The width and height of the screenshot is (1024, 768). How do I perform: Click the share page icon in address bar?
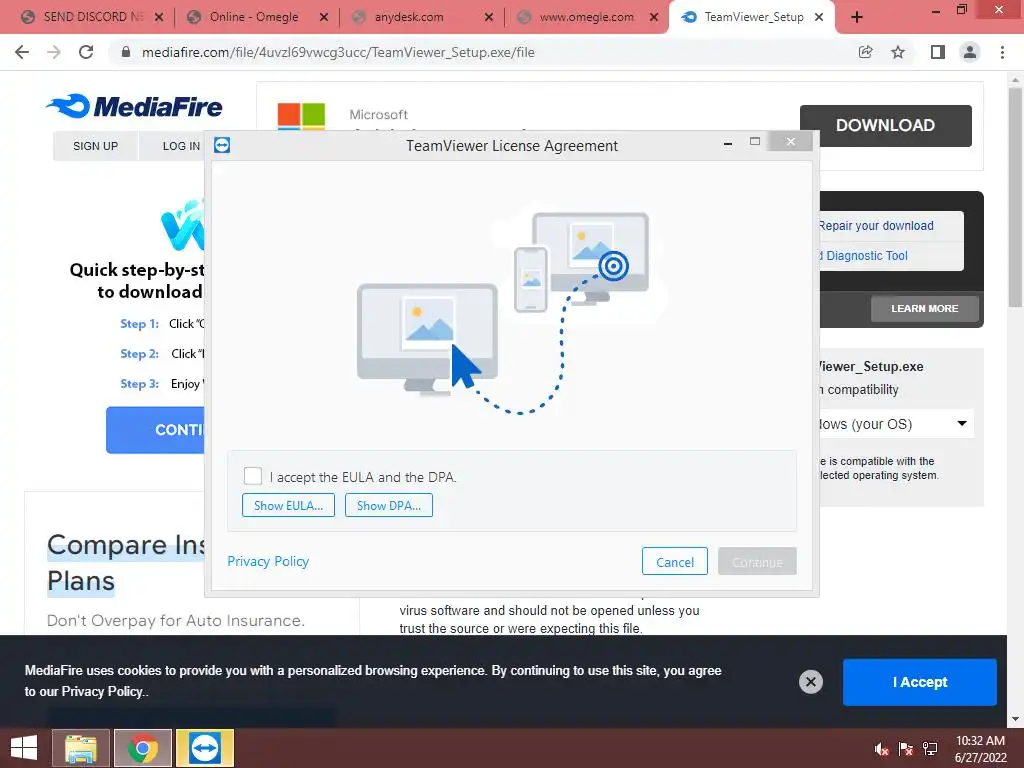tap(865, 52)
